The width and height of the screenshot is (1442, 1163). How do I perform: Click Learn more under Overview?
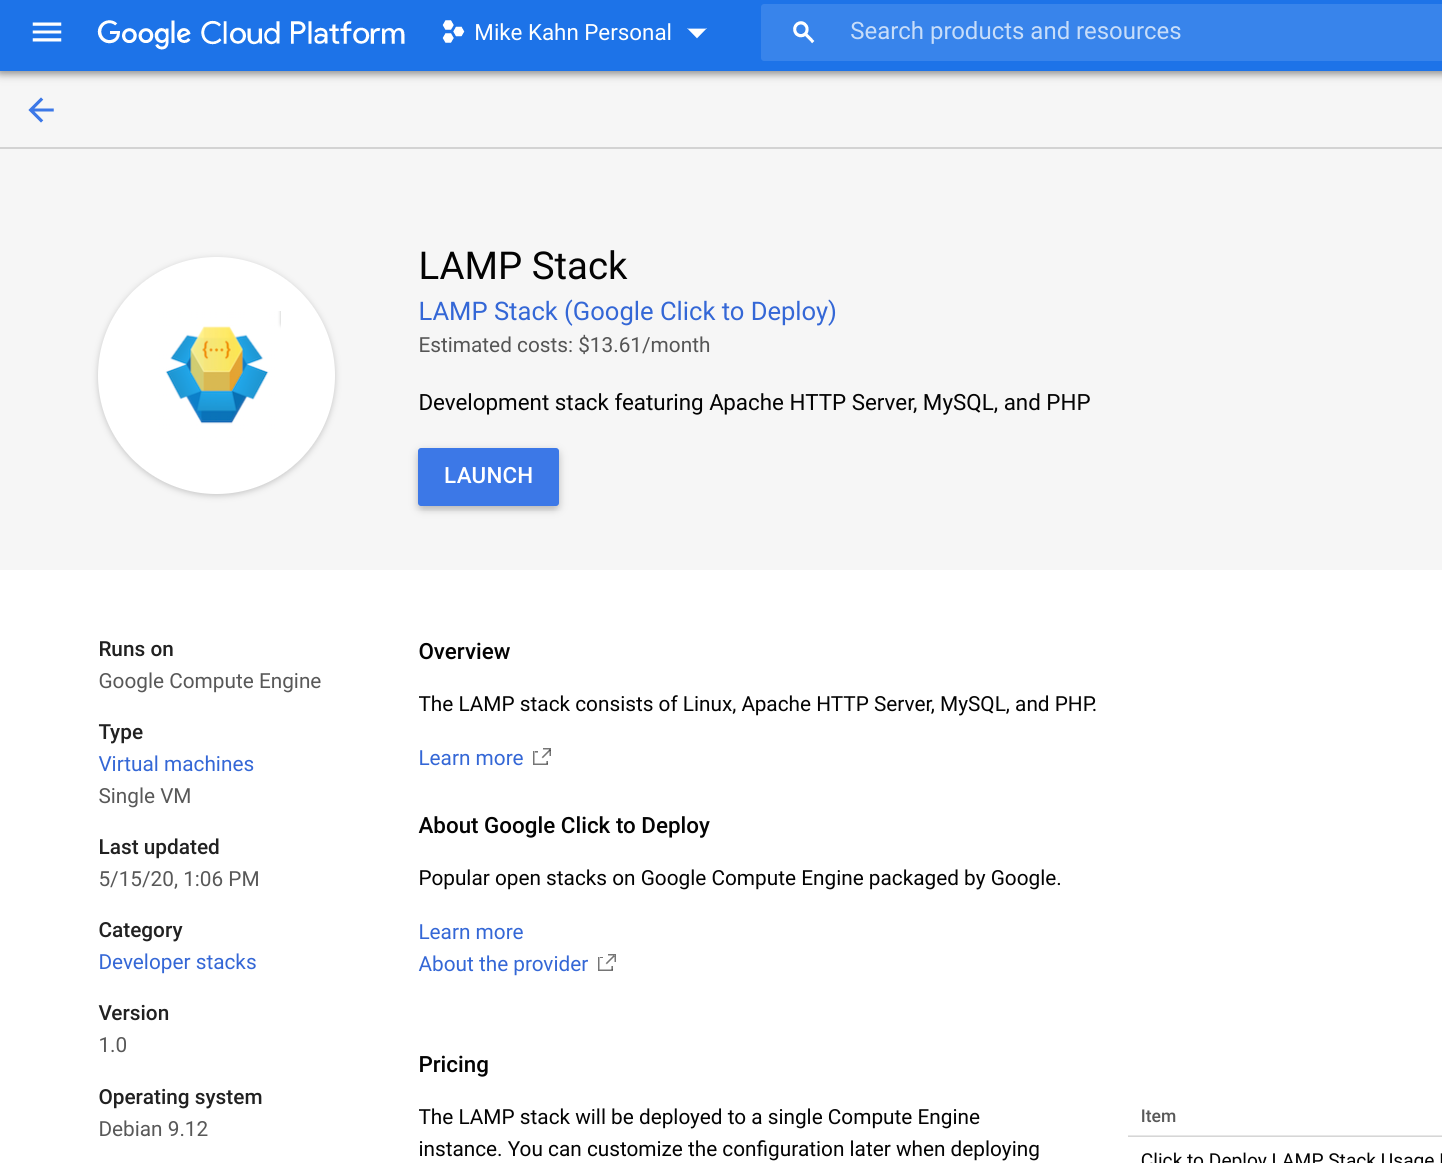click(471, 758)
